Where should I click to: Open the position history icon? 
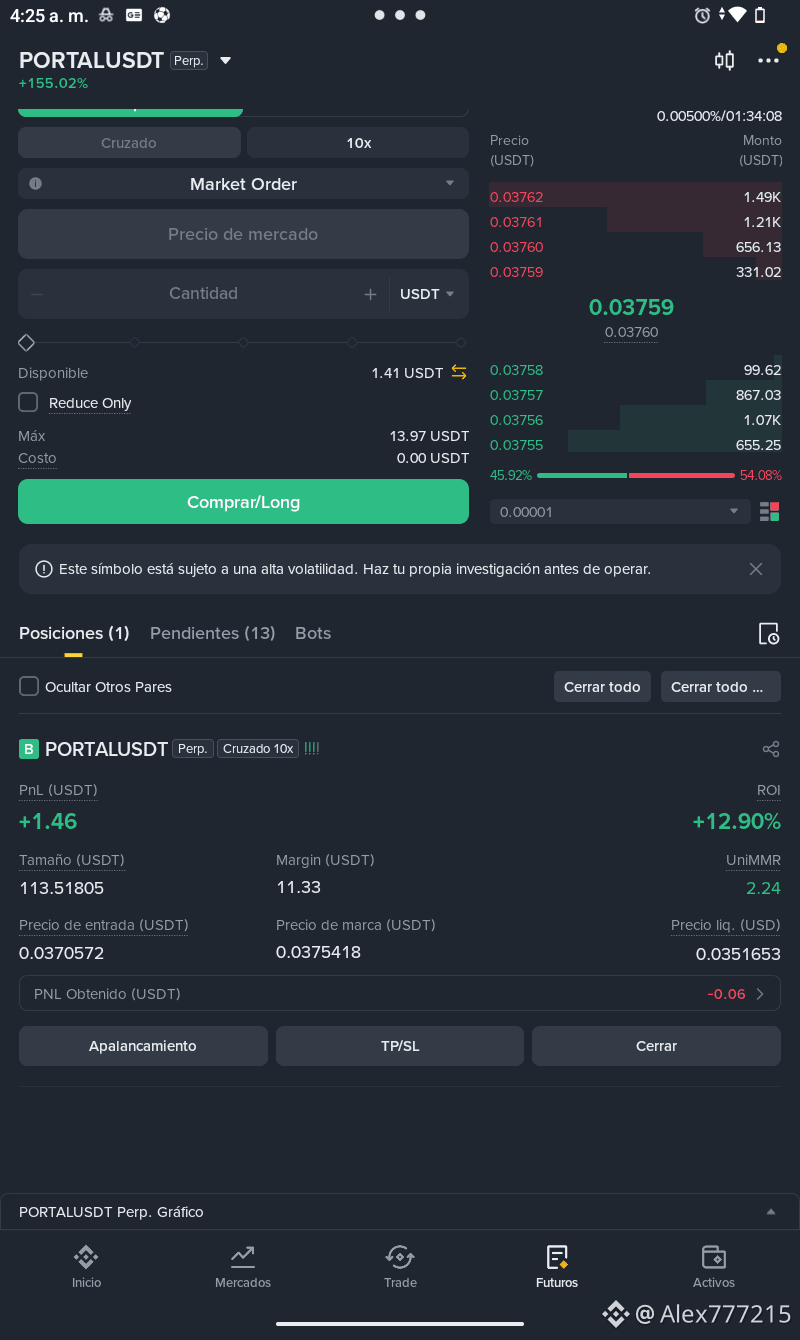(x=768, y=633)
